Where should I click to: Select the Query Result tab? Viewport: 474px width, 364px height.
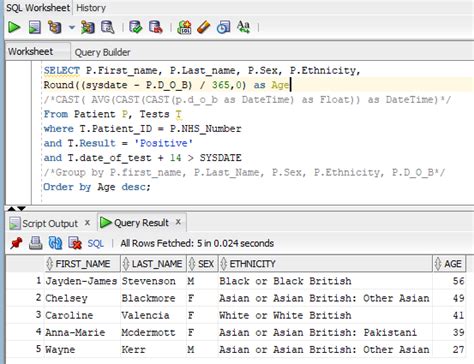[x=141, y=222]
